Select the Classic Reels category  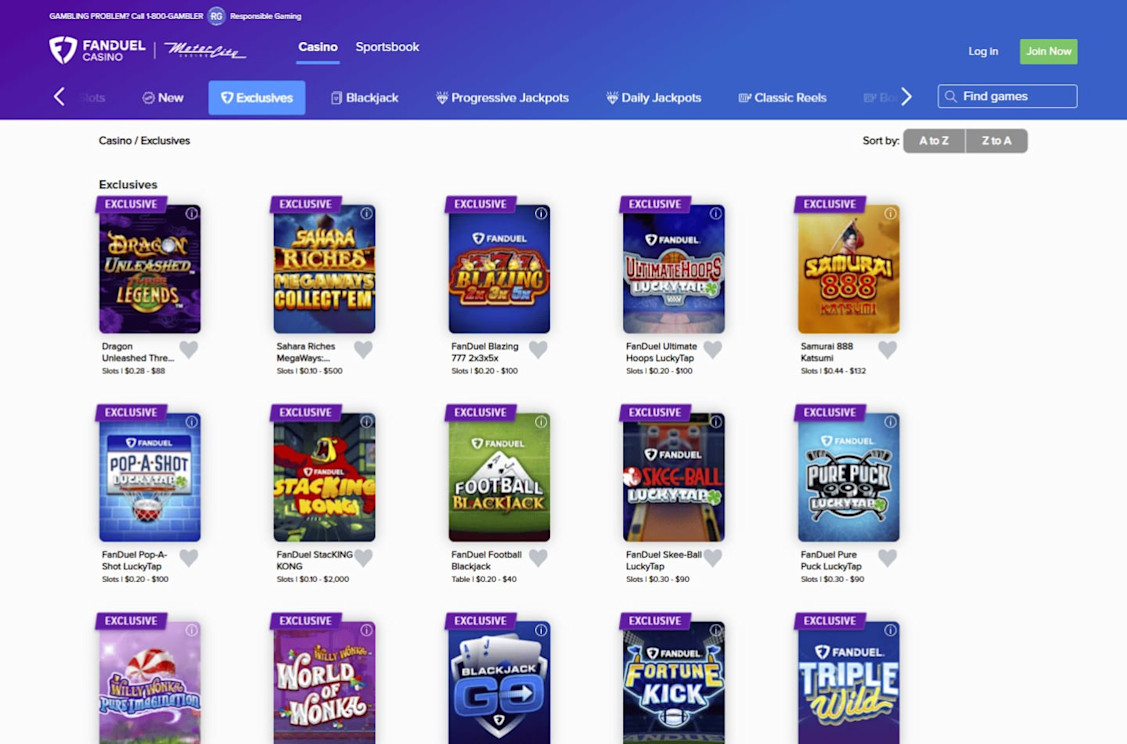tap(783, 98)
